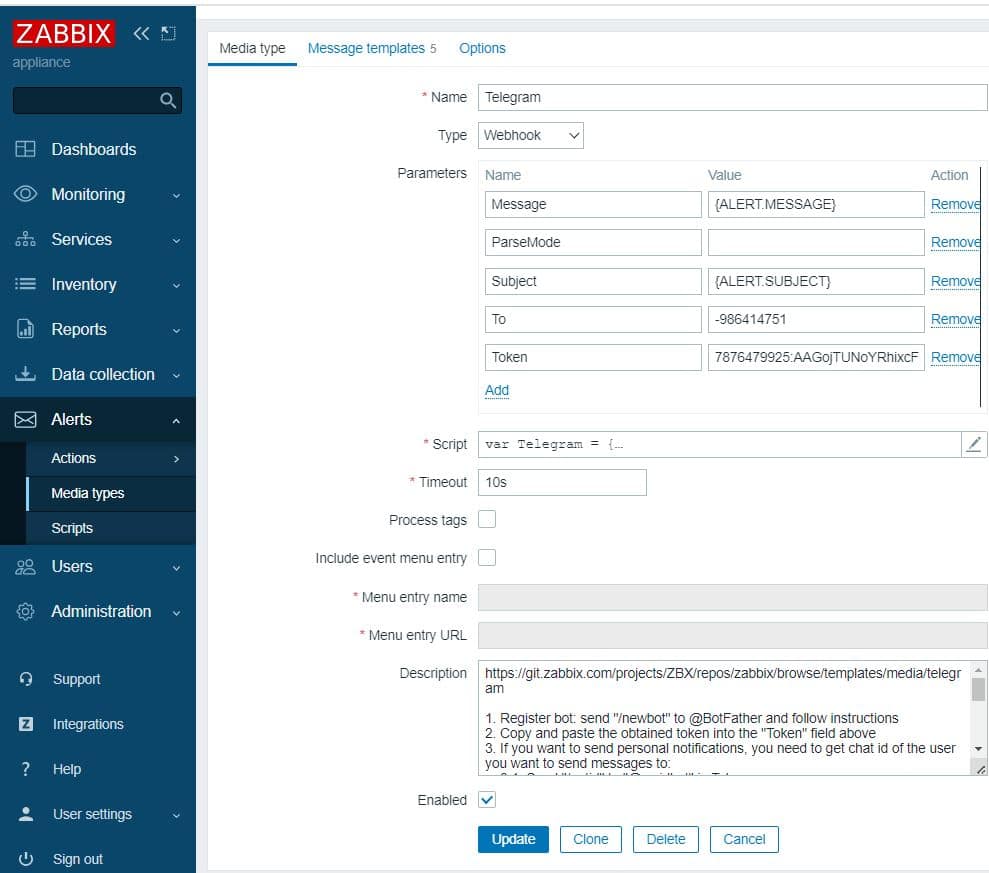989x873 pixels.
Task: Click the Name field containing Telegram
Action: tap(732, 97)
